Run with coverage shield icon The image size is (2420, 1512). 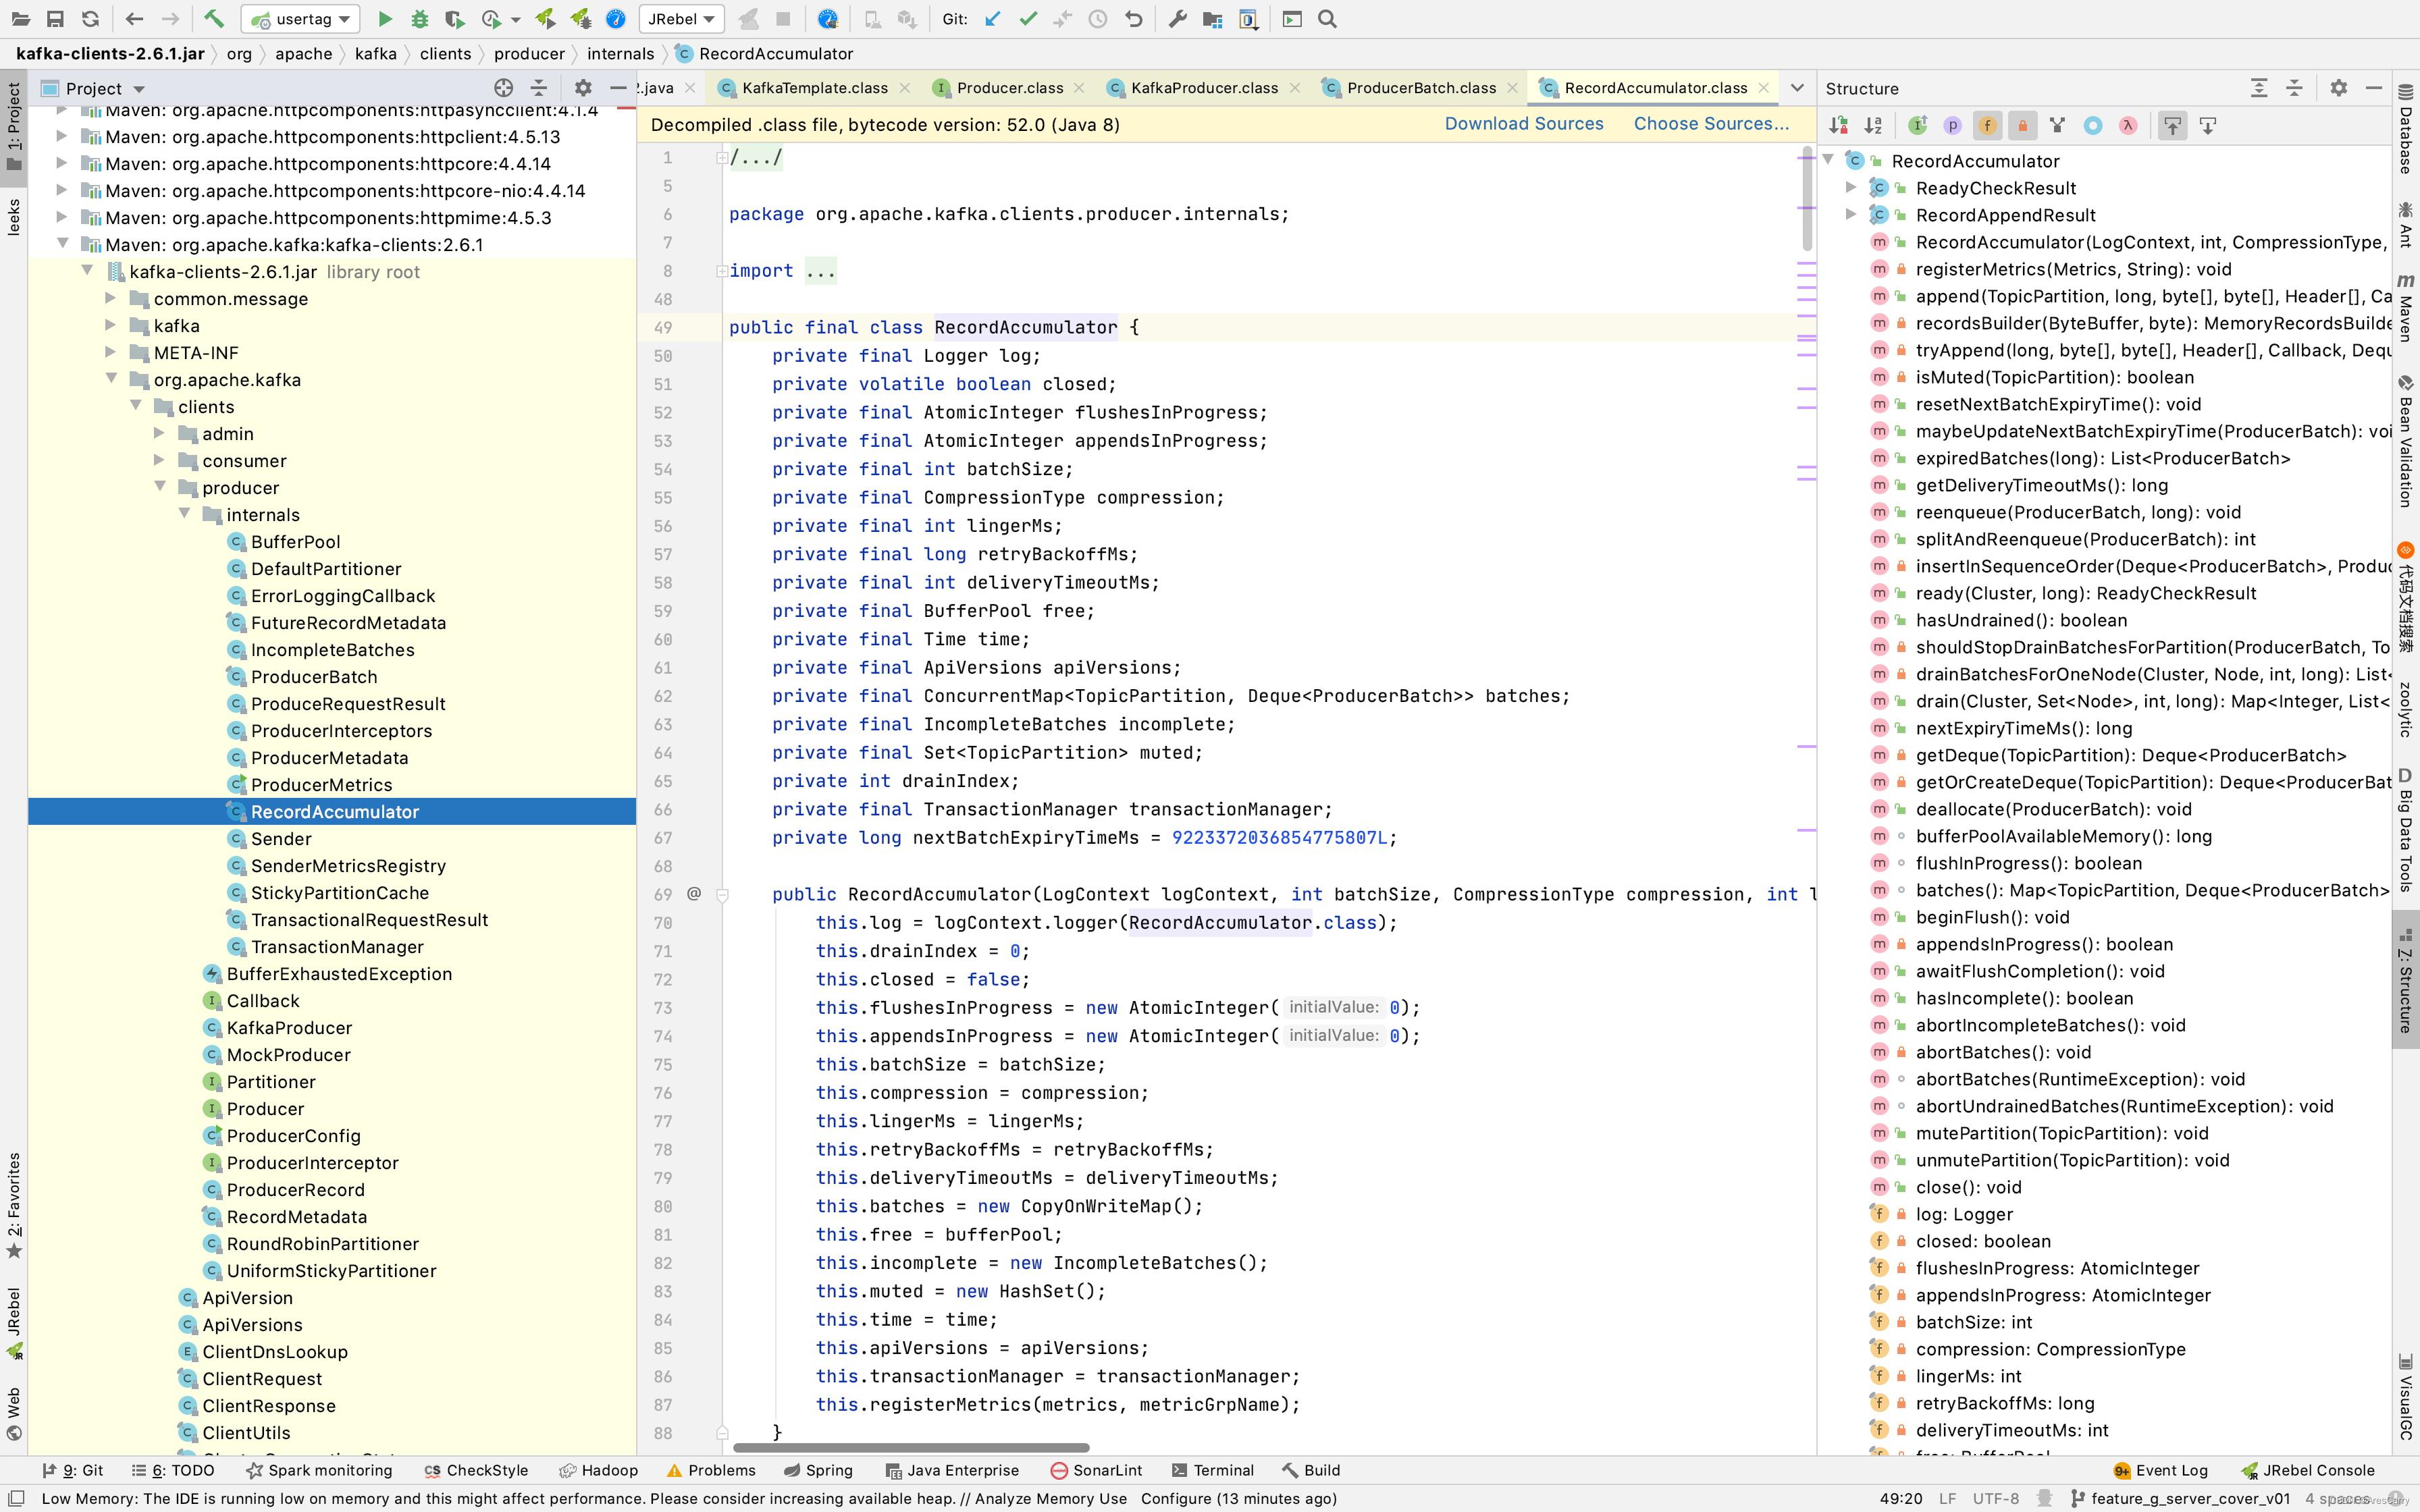[454, 19]
